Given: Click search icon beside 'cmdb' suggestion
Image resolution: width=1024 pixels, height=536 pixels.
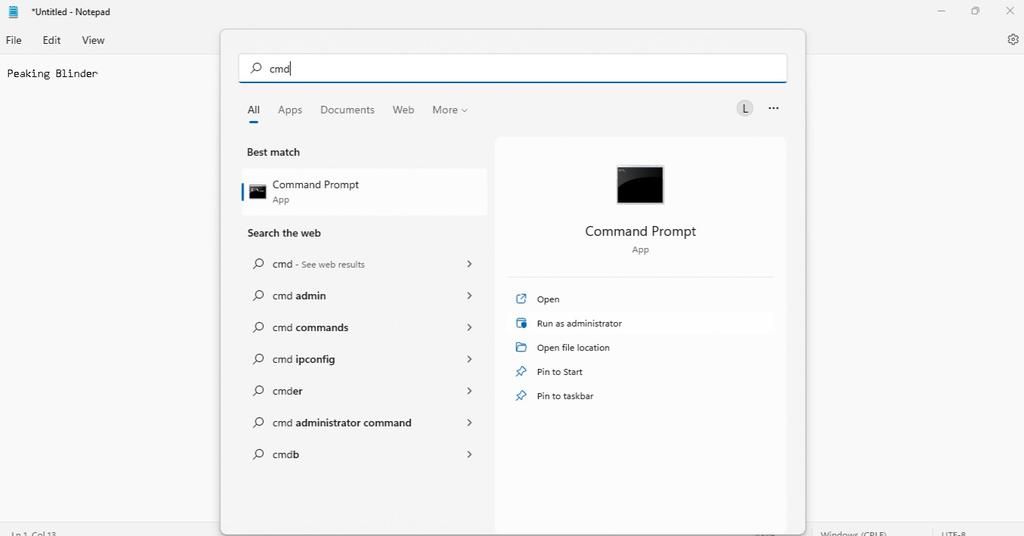Looking at the screenshot, I should click(x=259, y=454).
